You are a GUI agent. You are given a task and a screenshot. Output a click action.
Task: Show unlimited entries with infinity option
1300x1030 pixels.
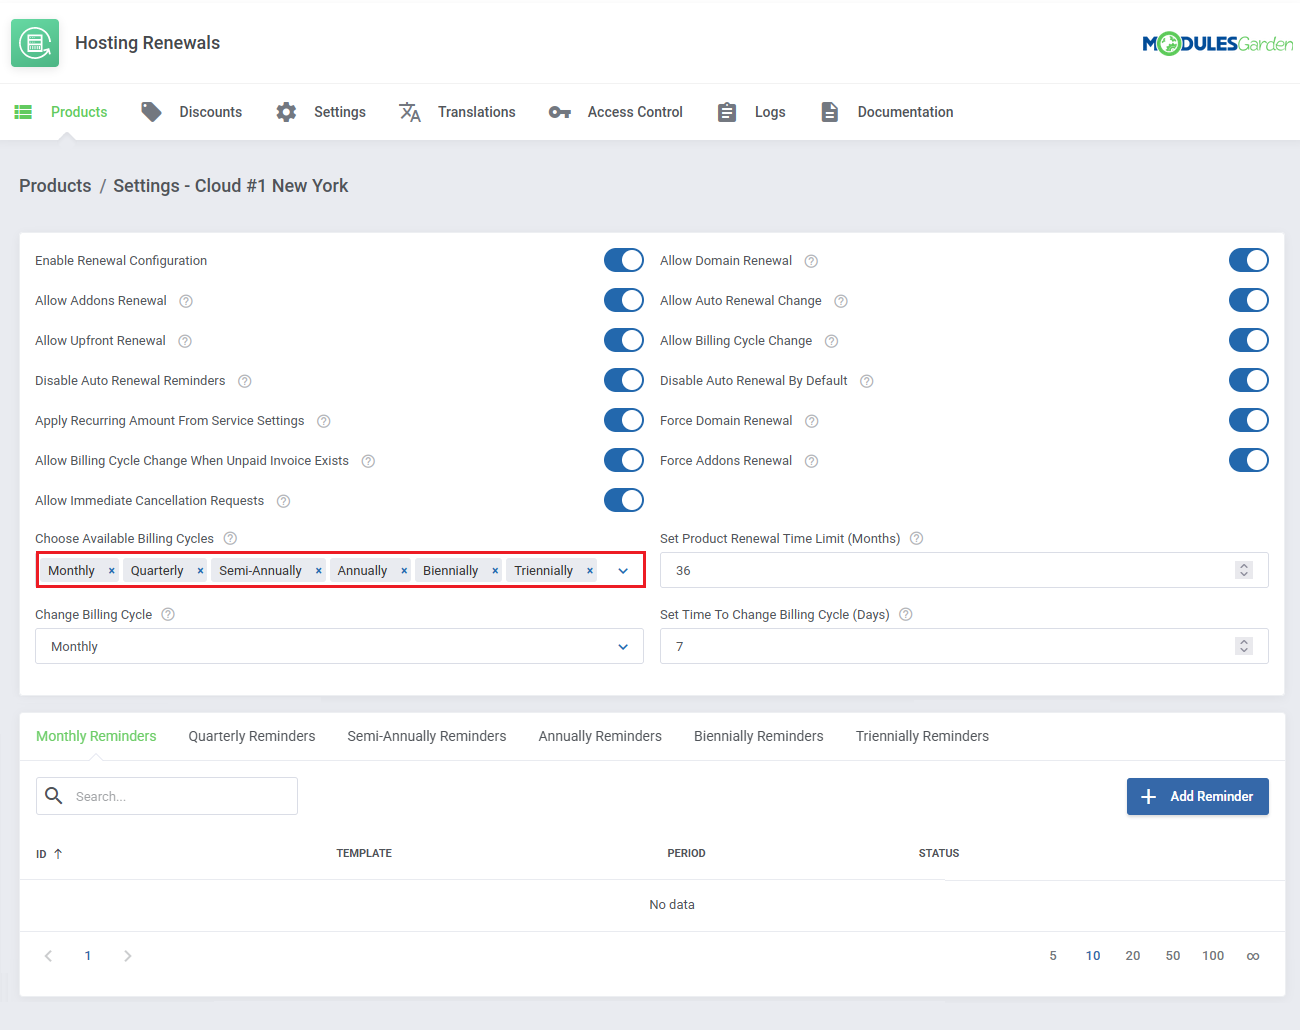click(1253, 956)
